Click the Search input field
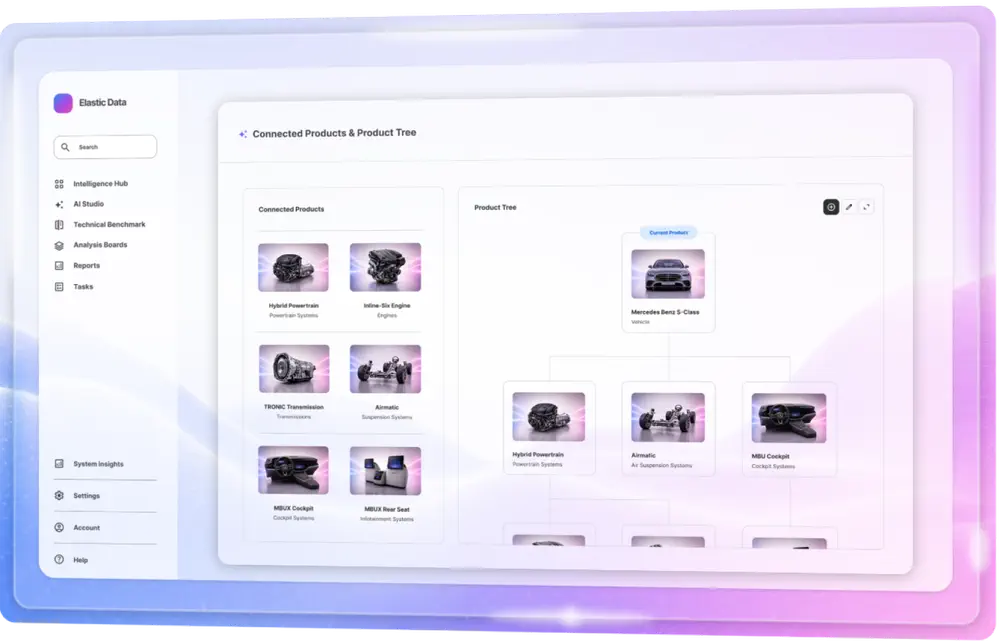1000x642 pixels. [105, 147]
